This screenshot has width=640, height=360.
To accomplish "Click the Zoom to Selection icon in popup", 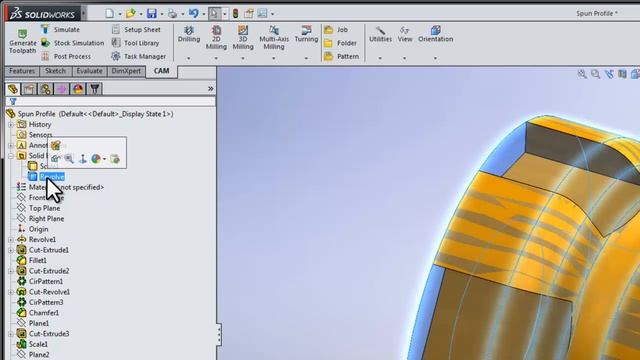I will click(69, 159).
